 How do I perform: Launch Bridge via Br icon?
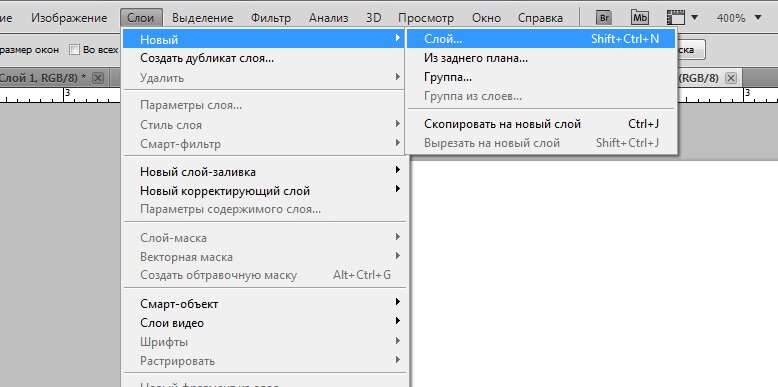[604, 18]
